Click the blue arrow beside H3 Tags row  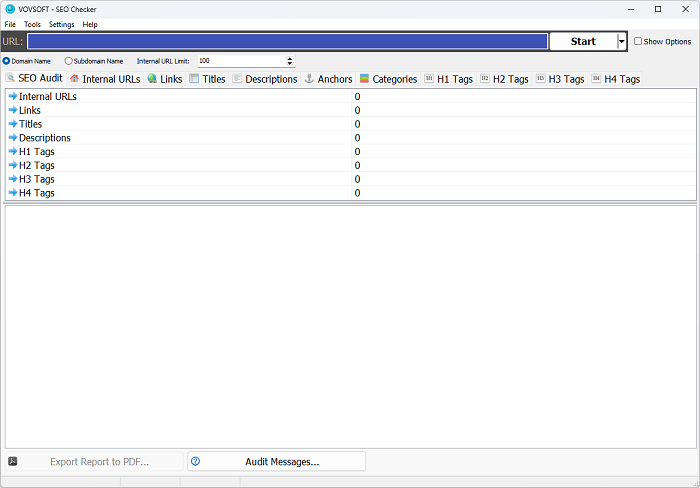coord(13,179)
